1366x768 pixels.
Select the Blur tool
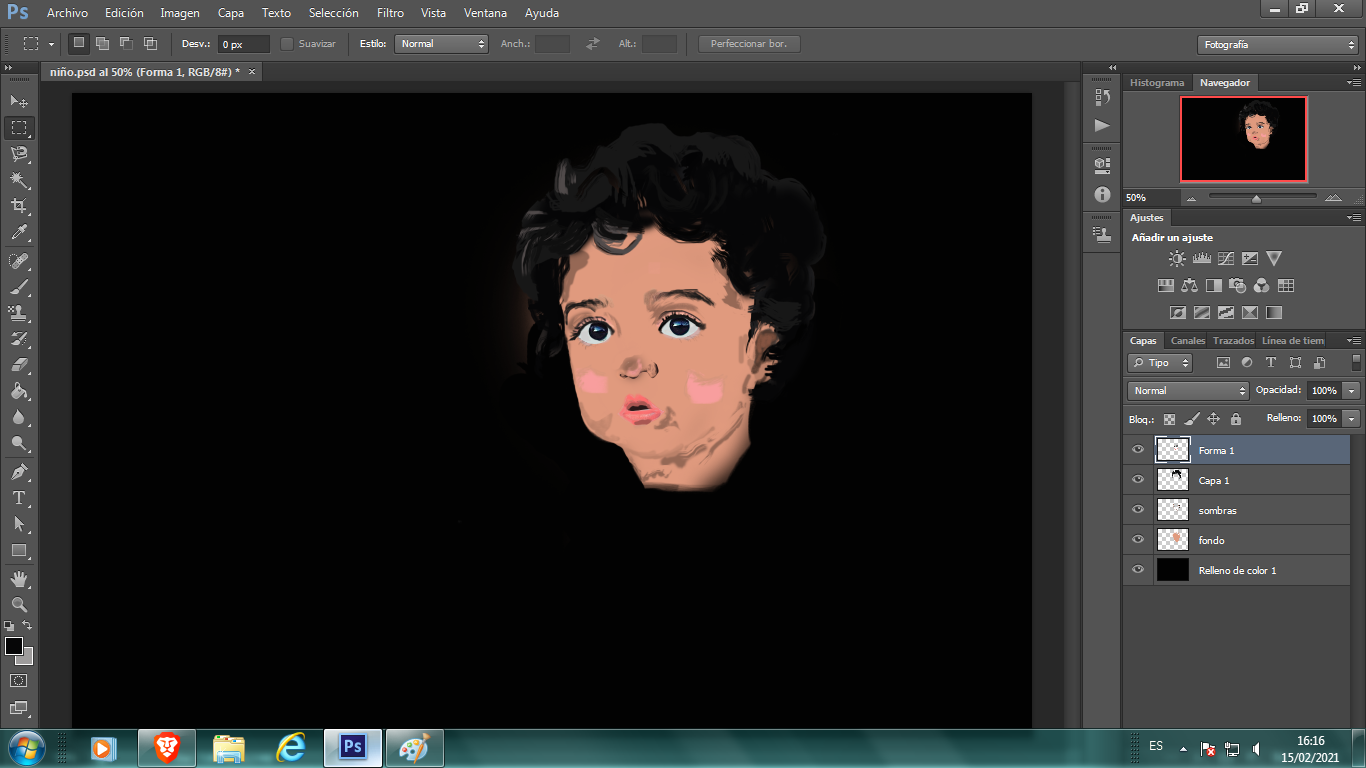(x=19, y=417)
